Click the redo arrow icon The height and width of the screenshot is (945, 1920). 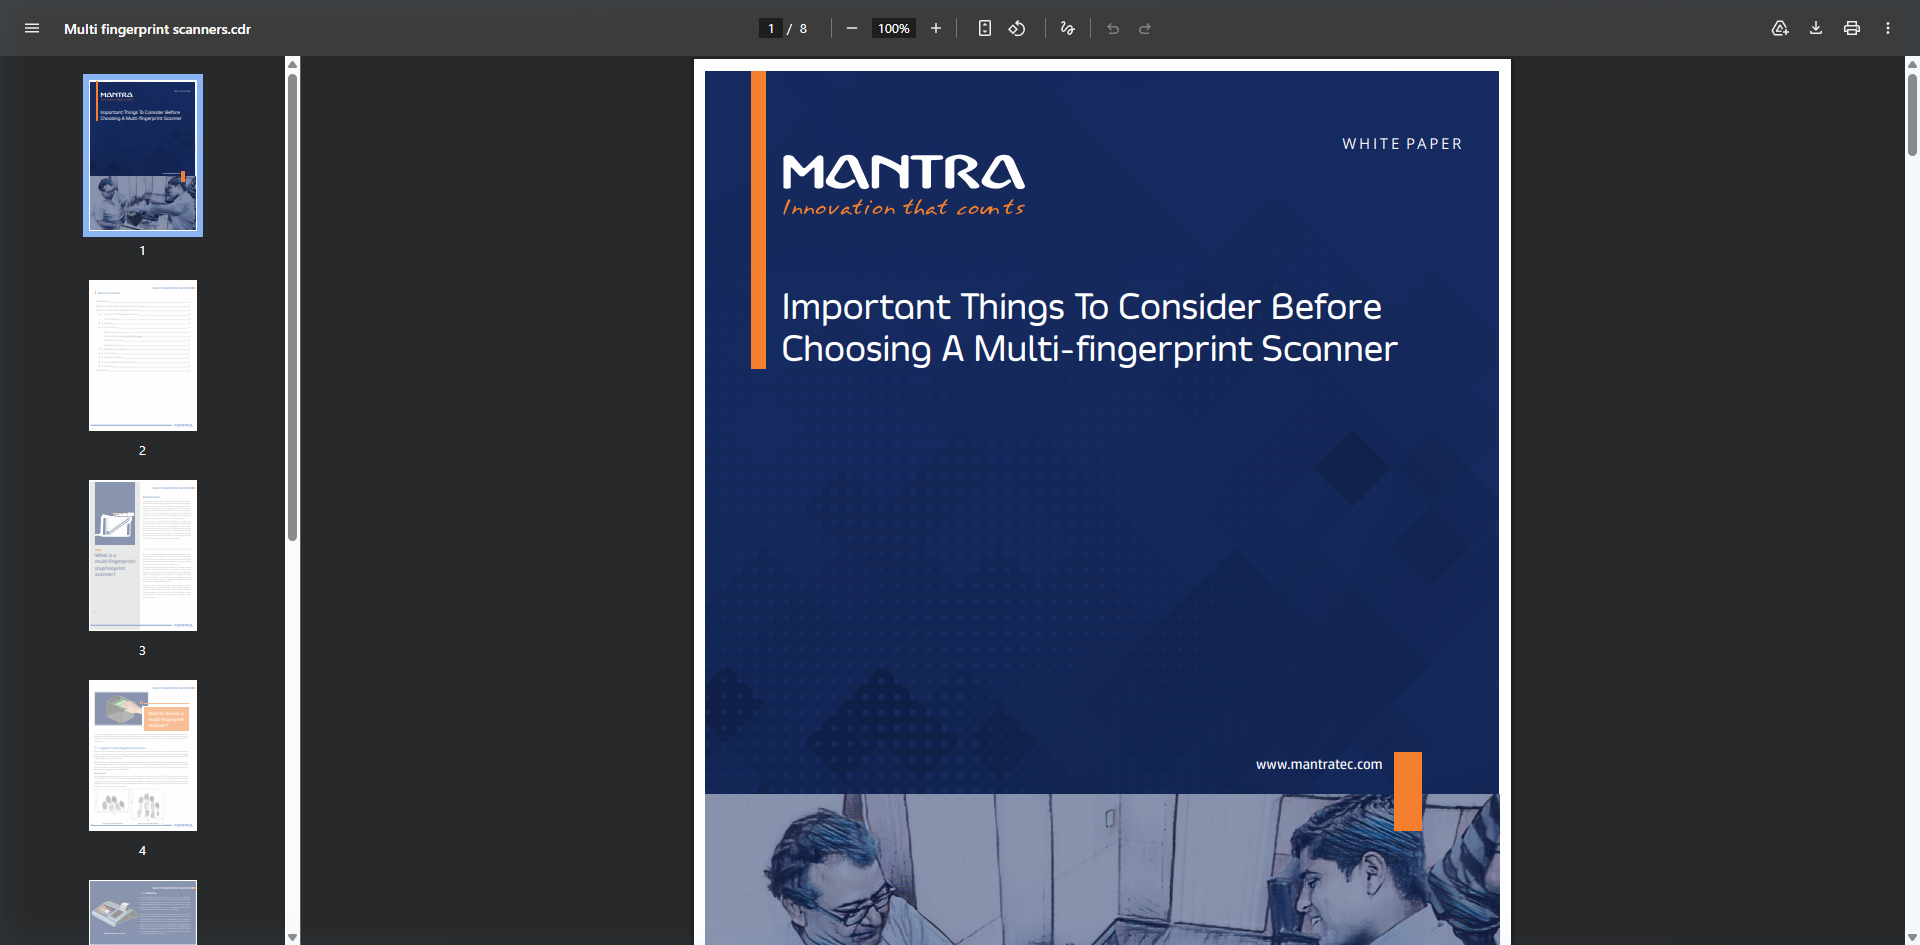[1145, 28]
